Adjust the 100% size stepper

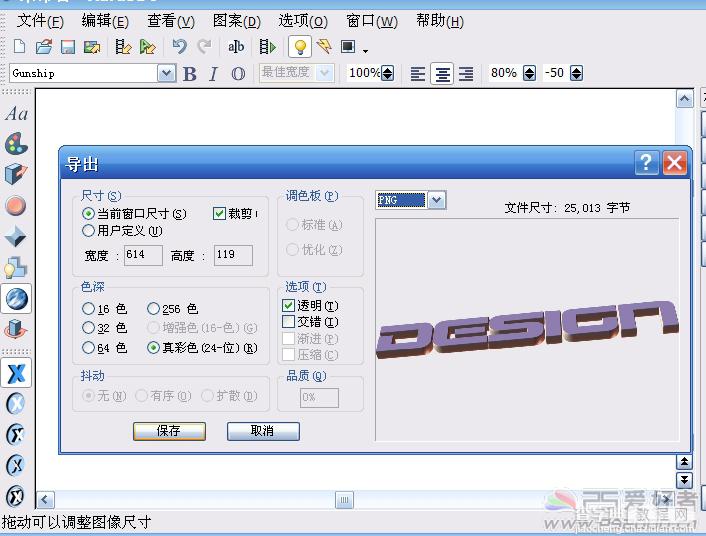(x=387, y=73)
